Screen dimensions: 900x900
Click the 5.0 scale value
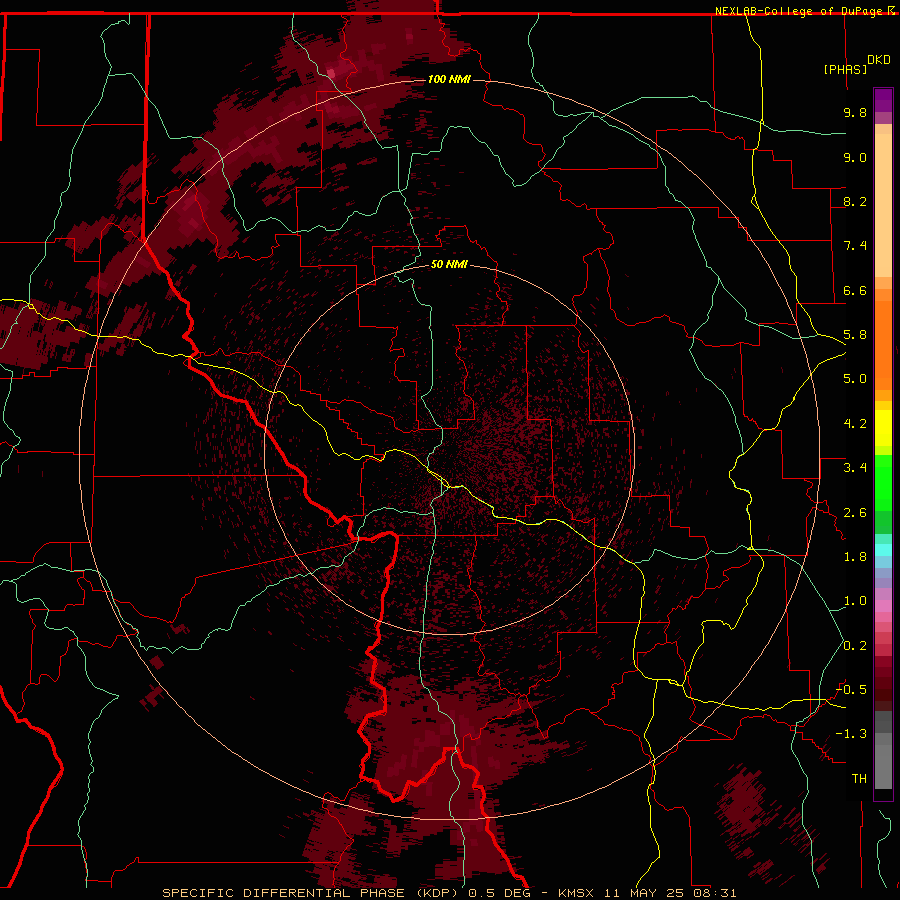coord(855,379)
